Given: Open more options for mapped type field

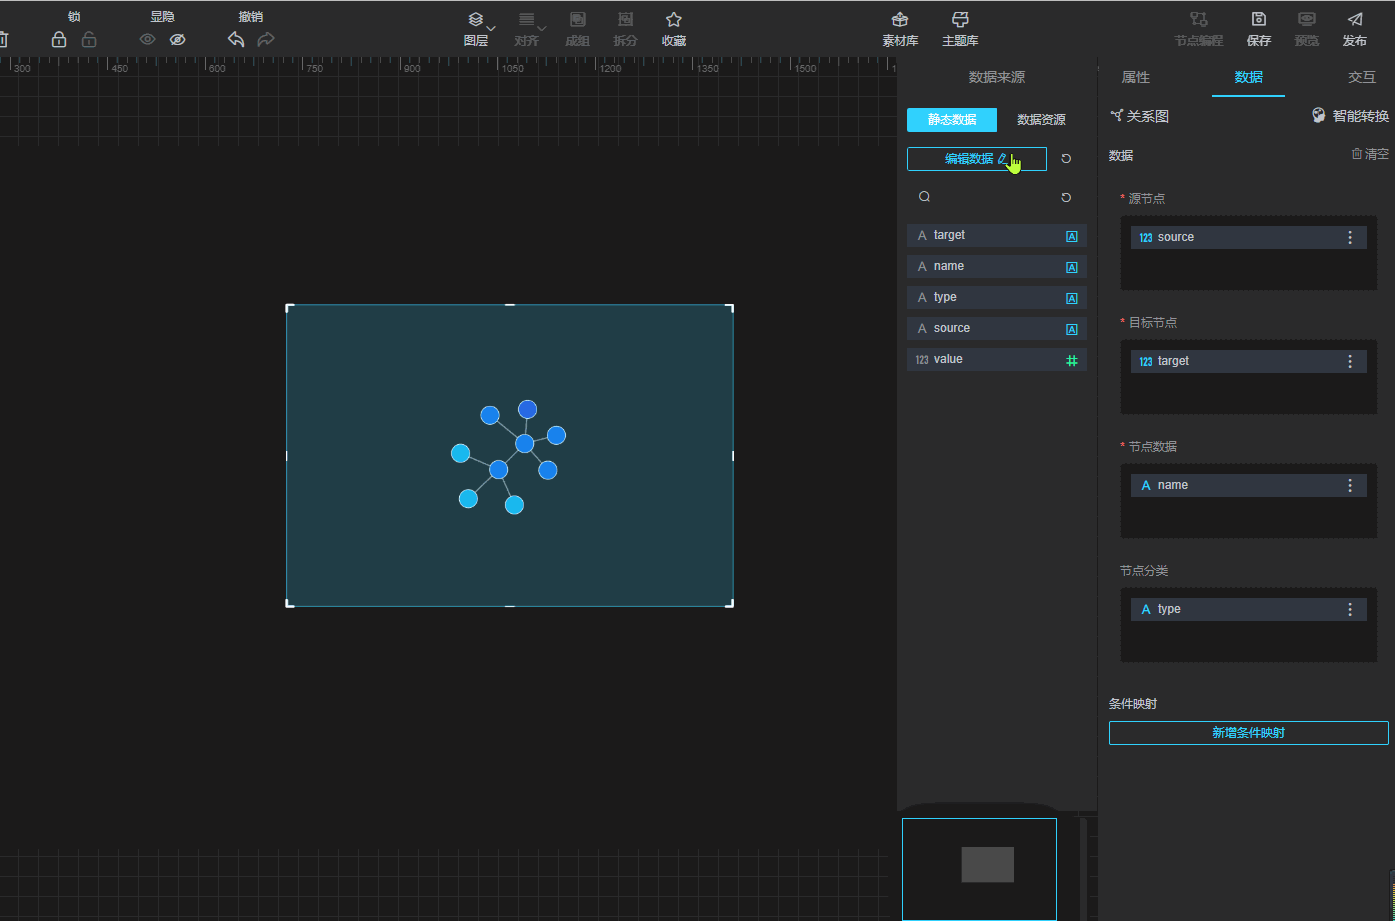Looking at the screenshot, I should pyautogui.click(x=1350, y=610).
